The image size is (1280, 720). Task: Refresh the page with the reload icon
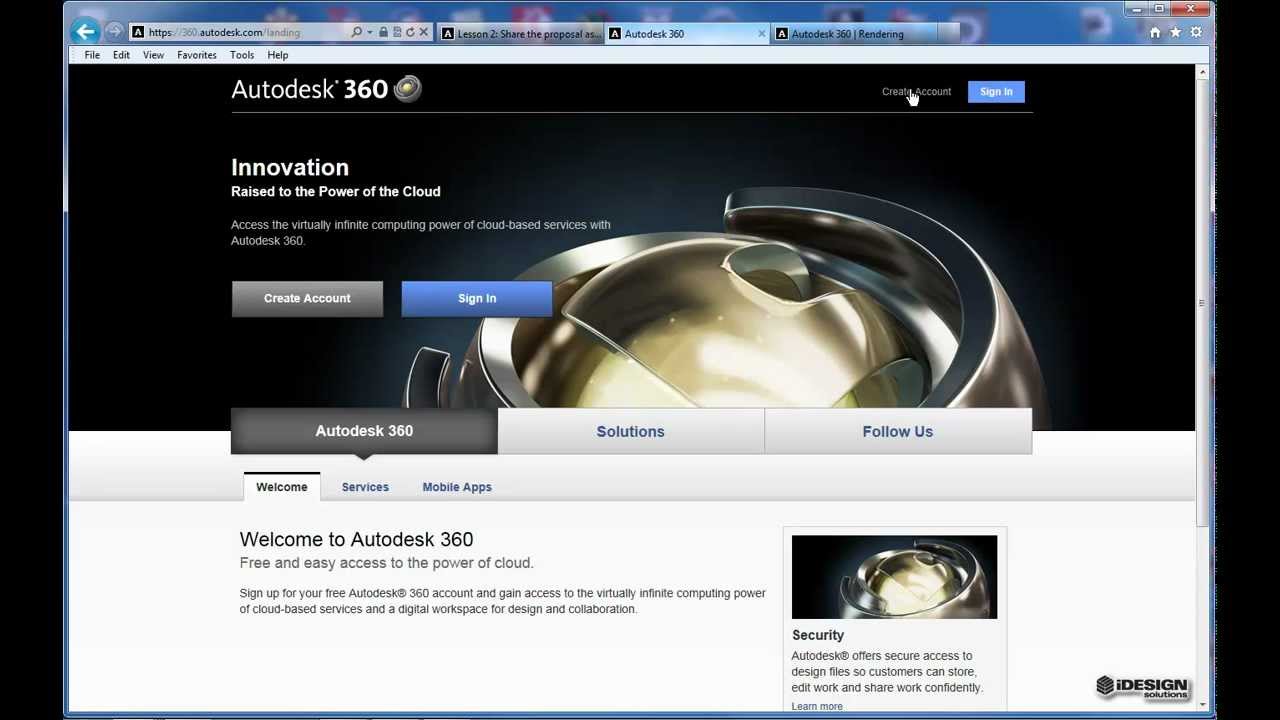point(410,33)
